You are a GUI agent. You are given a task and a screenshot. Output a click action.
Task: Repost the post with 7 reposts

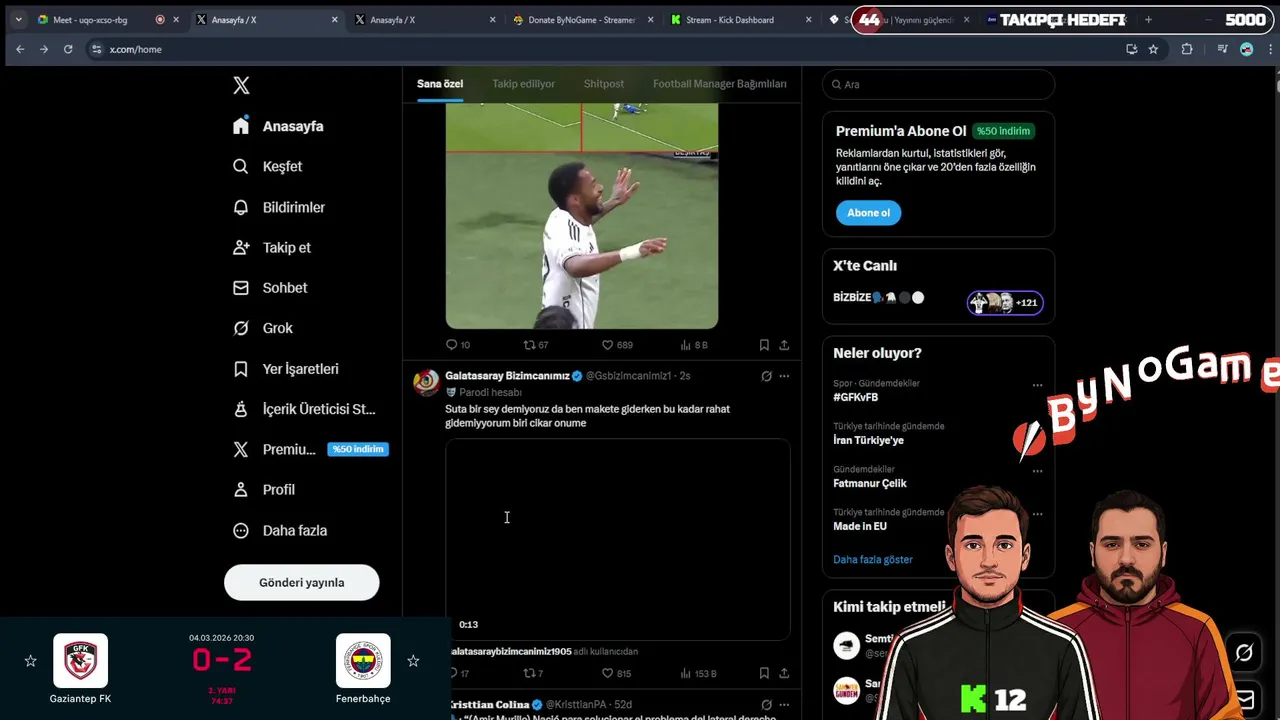(534, 674)
